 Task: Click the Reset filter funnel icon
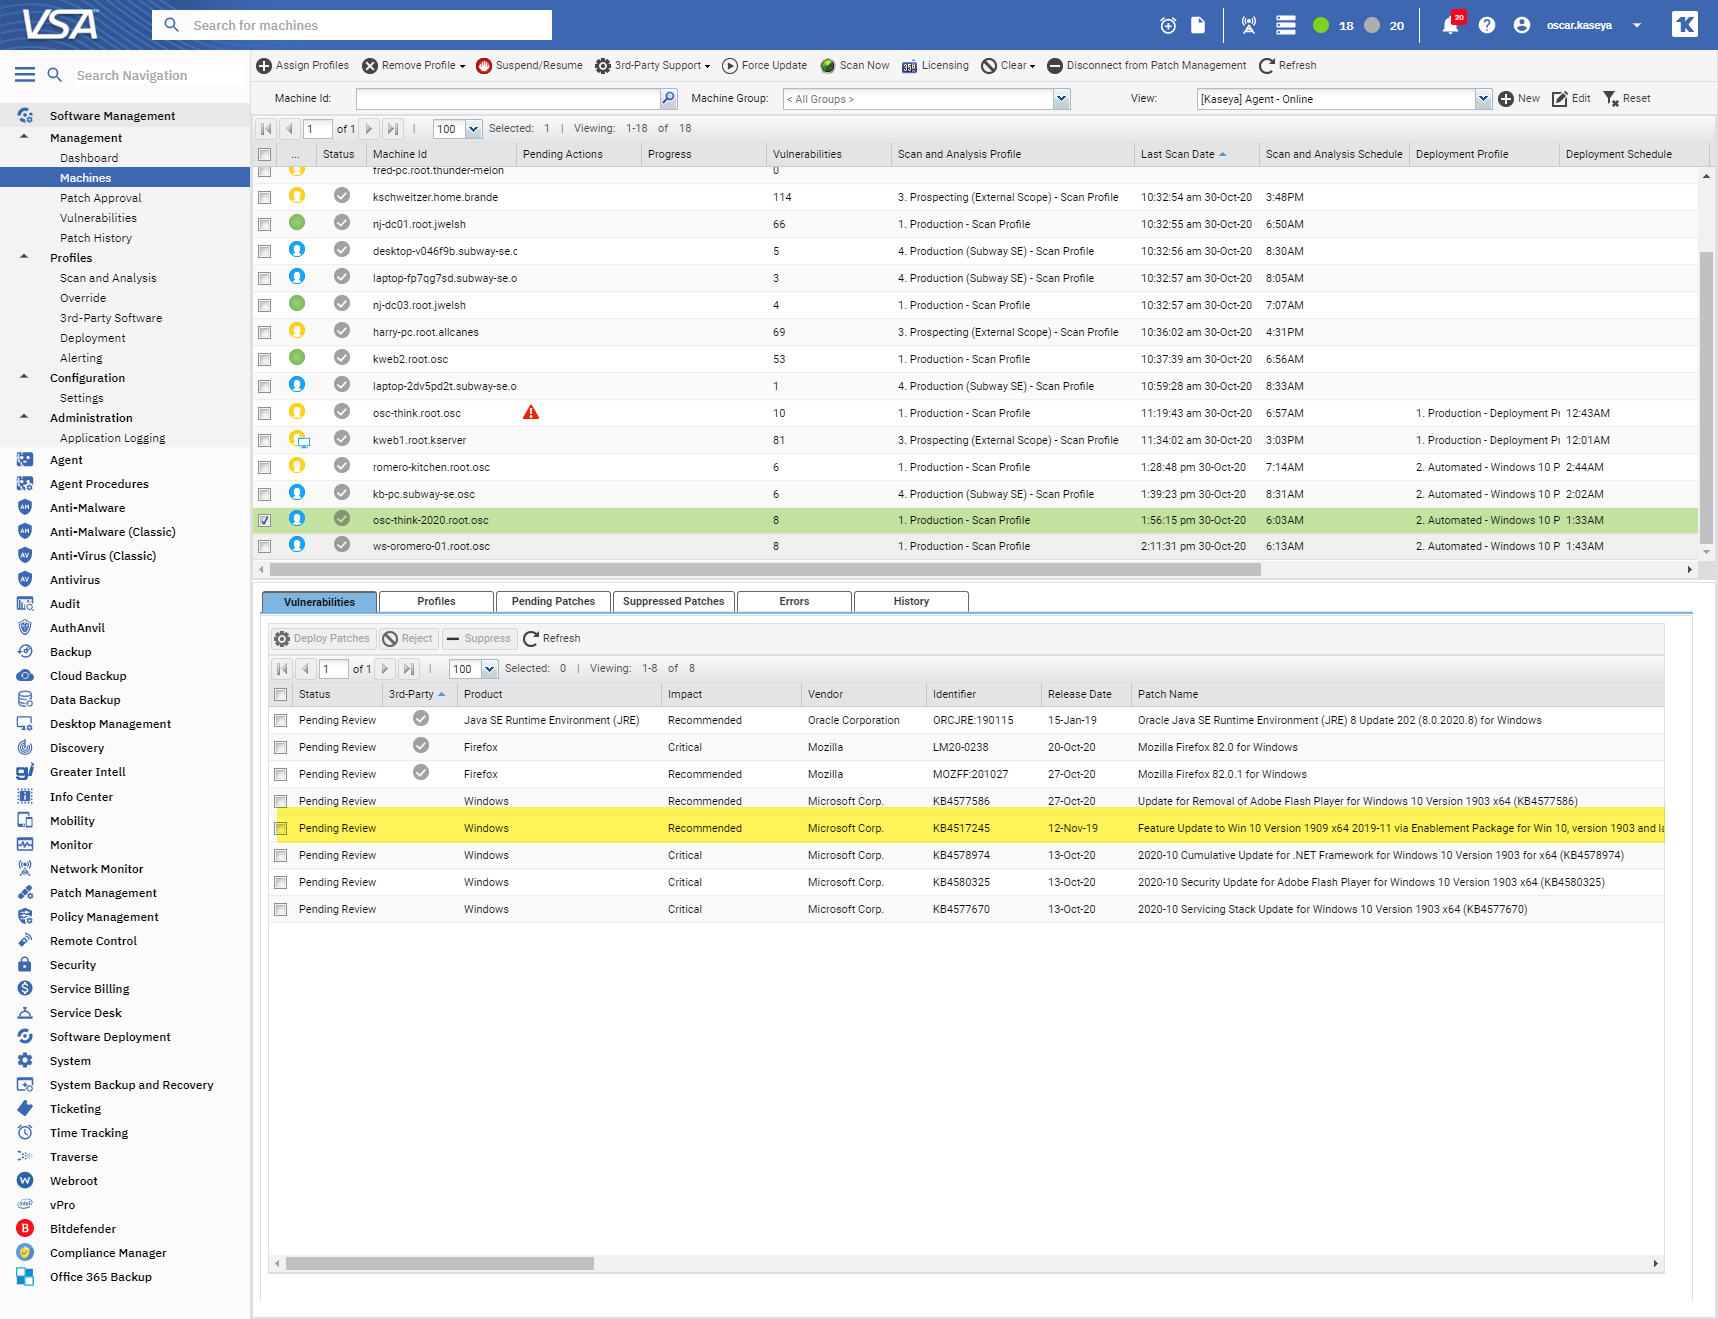[1611, 99]
